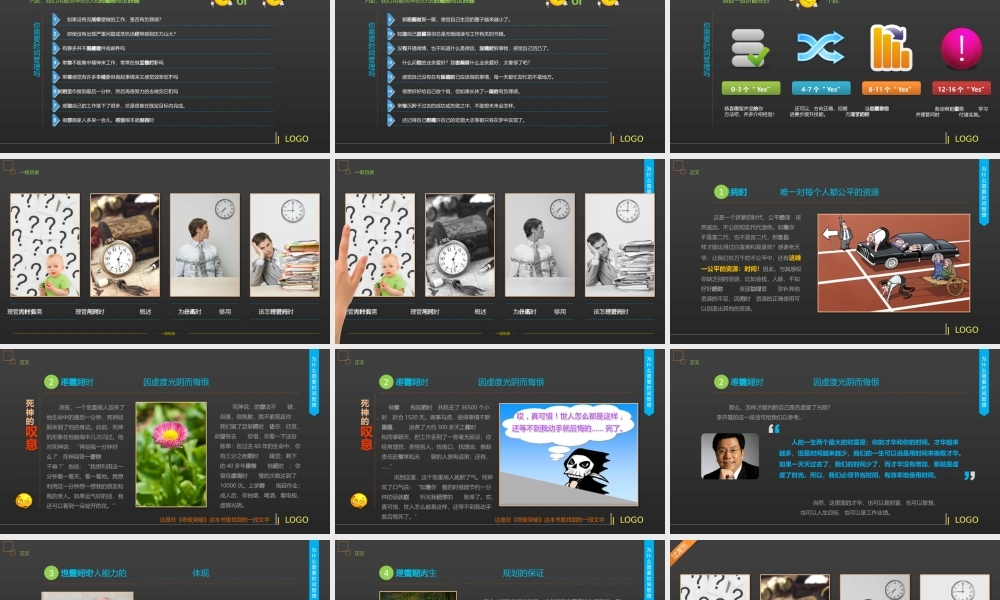This screenshot has width=1000, height=600.
Task: Click the car and racetrack cartoon image
Action: tap(893, 263)
